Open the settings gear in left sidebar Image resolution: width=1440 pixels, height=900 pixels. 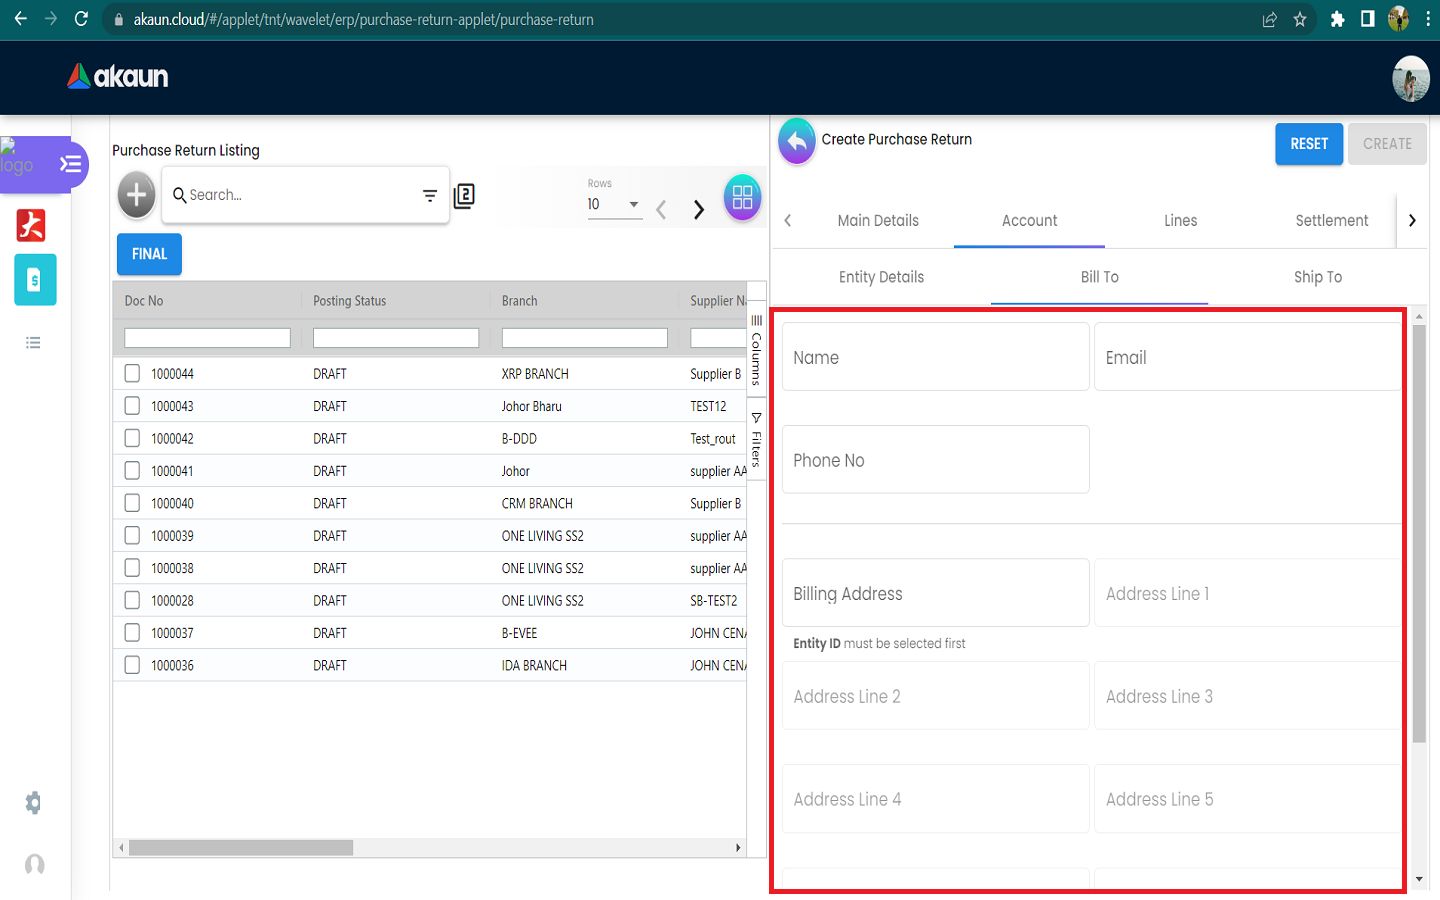coord(34,803)
